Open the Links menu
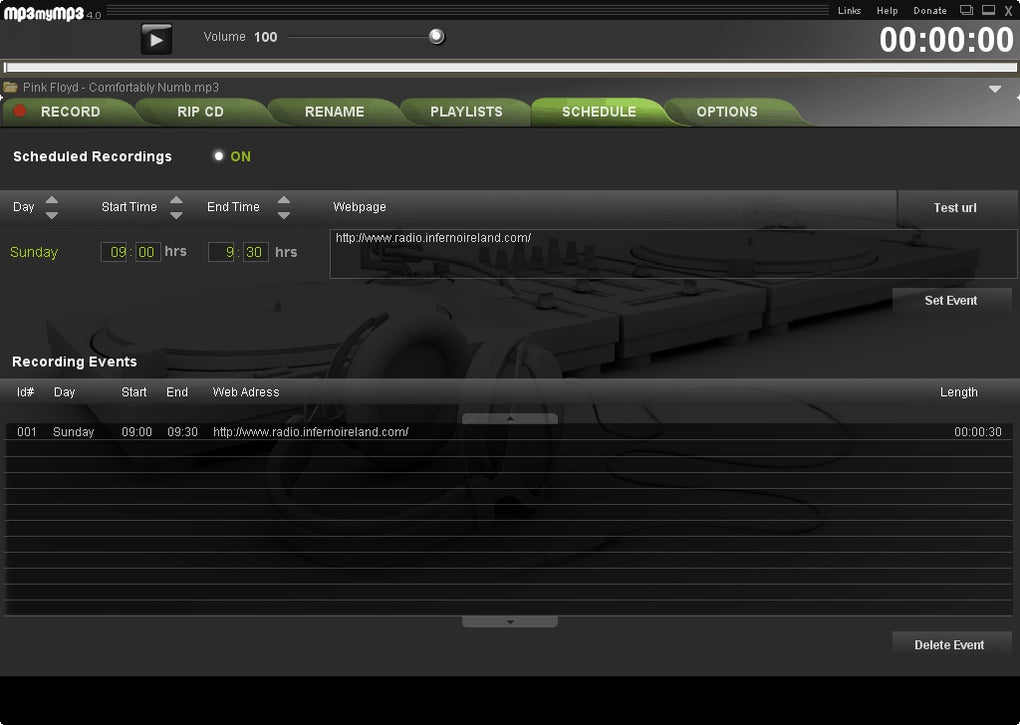 849,10
